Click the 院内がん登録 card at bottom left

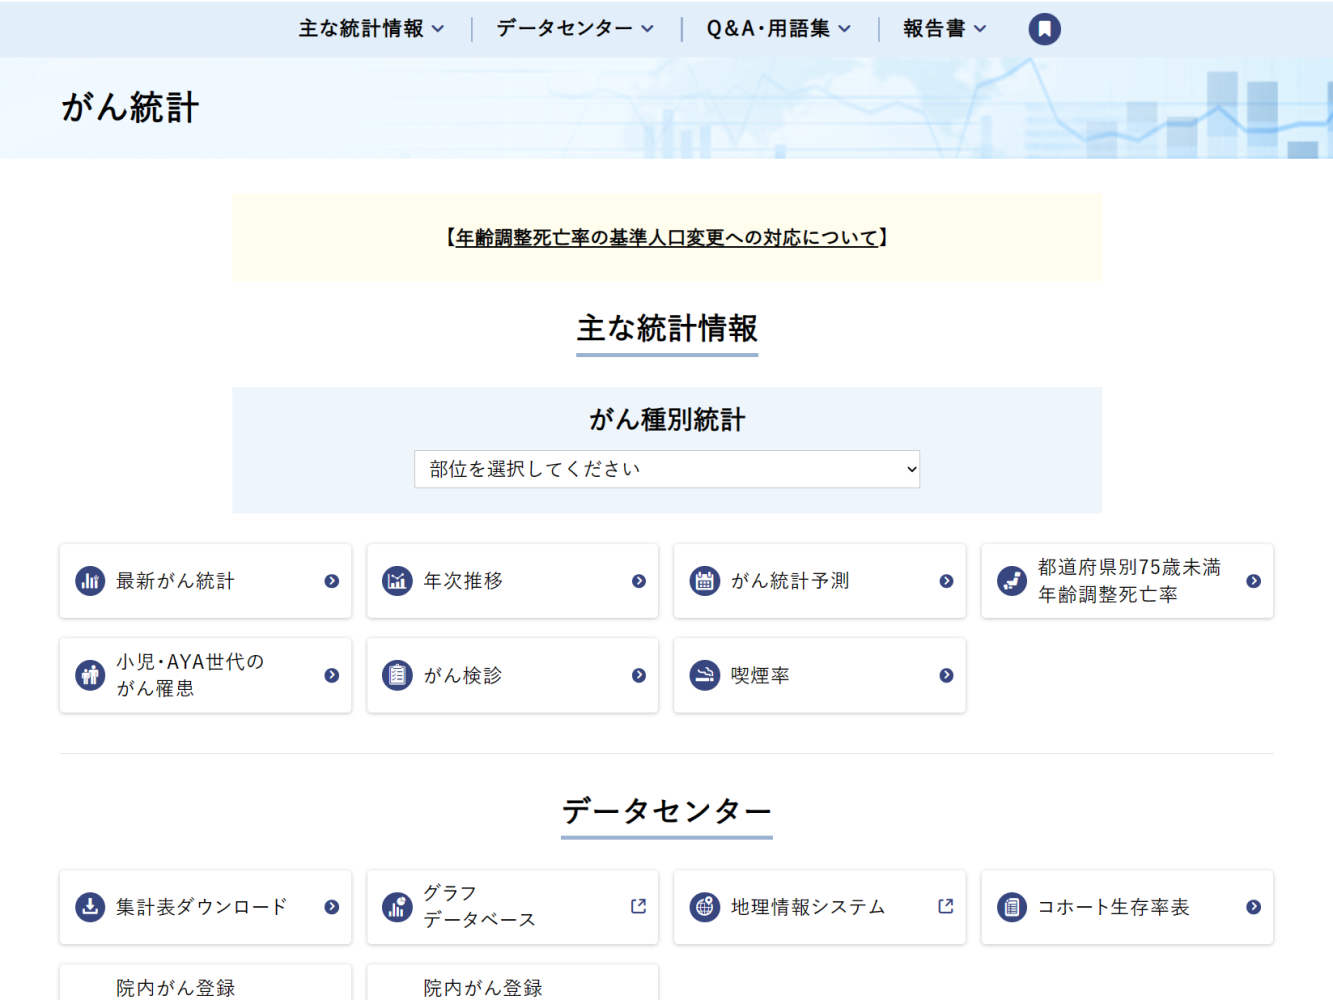pyautogui.click(x=205, y=987)
